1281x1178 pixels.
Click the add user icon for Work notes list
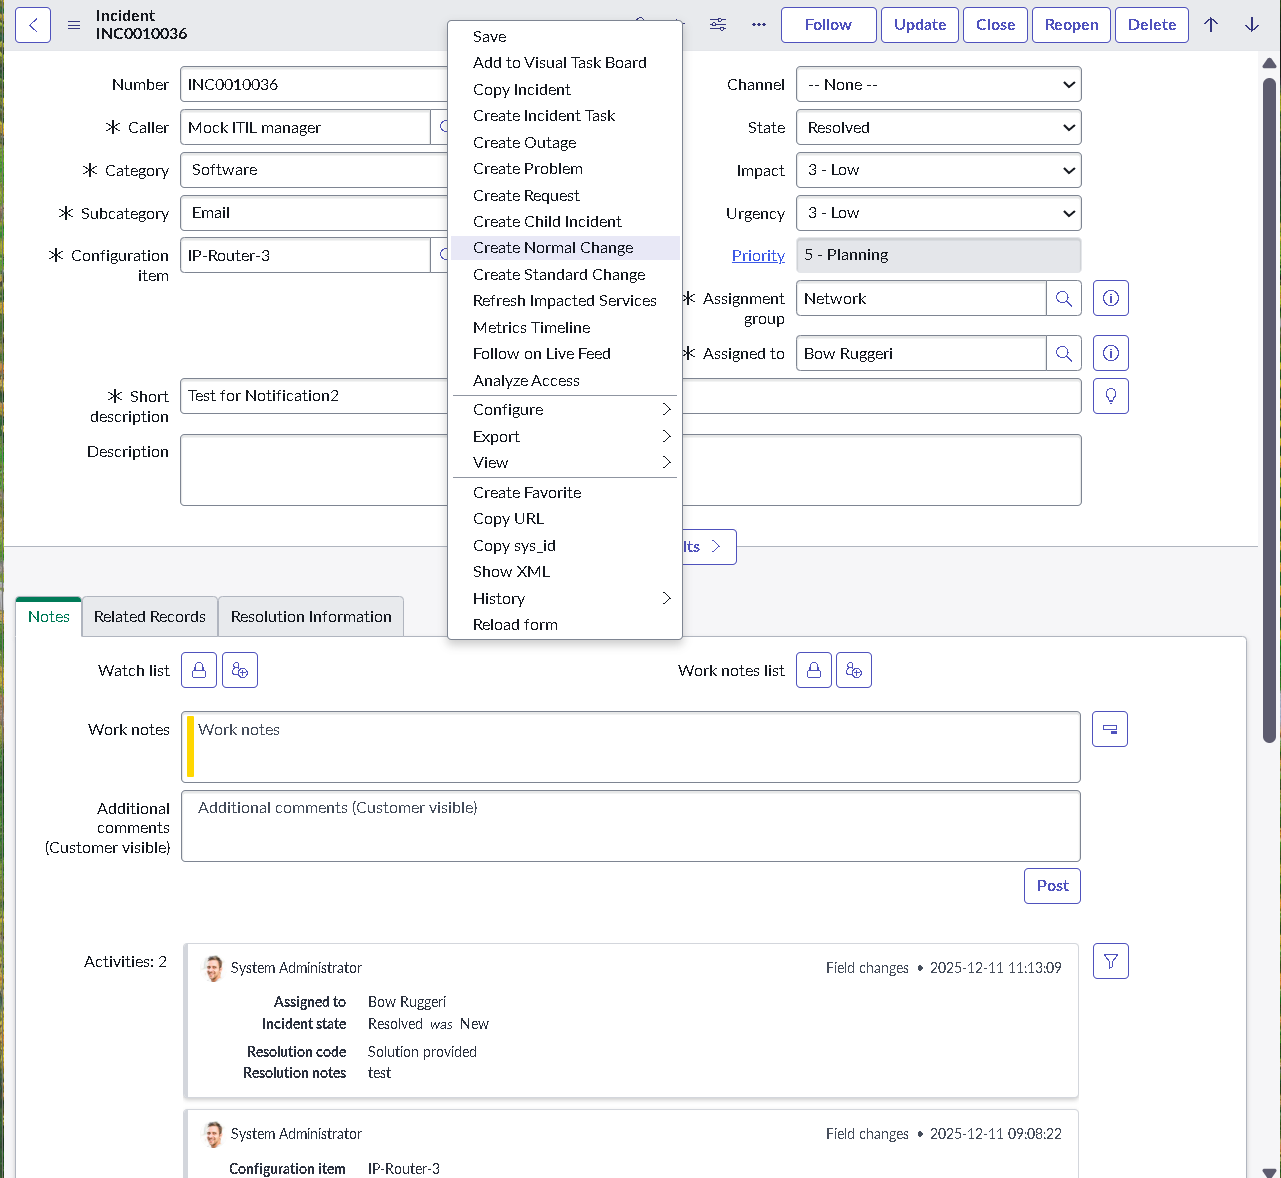(x=854, y=670)
